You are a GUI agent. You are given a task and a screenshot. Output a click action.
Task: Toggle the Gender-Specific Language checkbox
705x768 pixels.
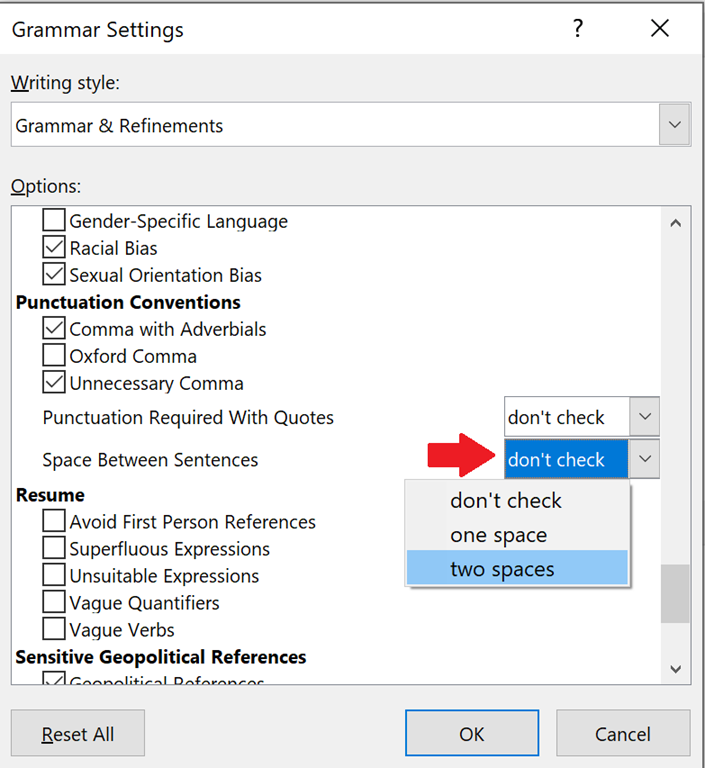(55, 221)
